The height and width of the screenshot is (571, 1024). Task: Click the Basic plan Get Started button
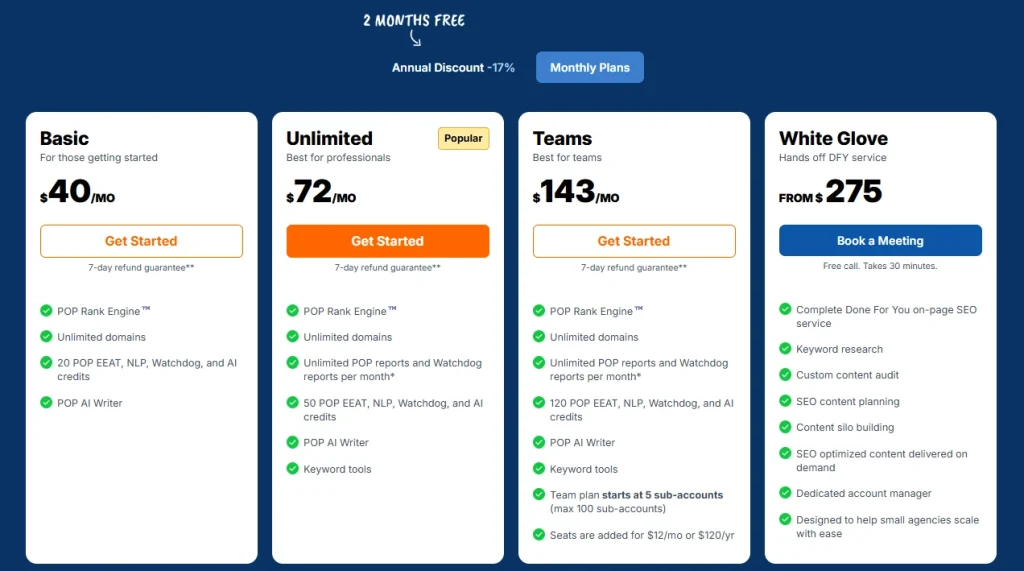click(141, 241)
